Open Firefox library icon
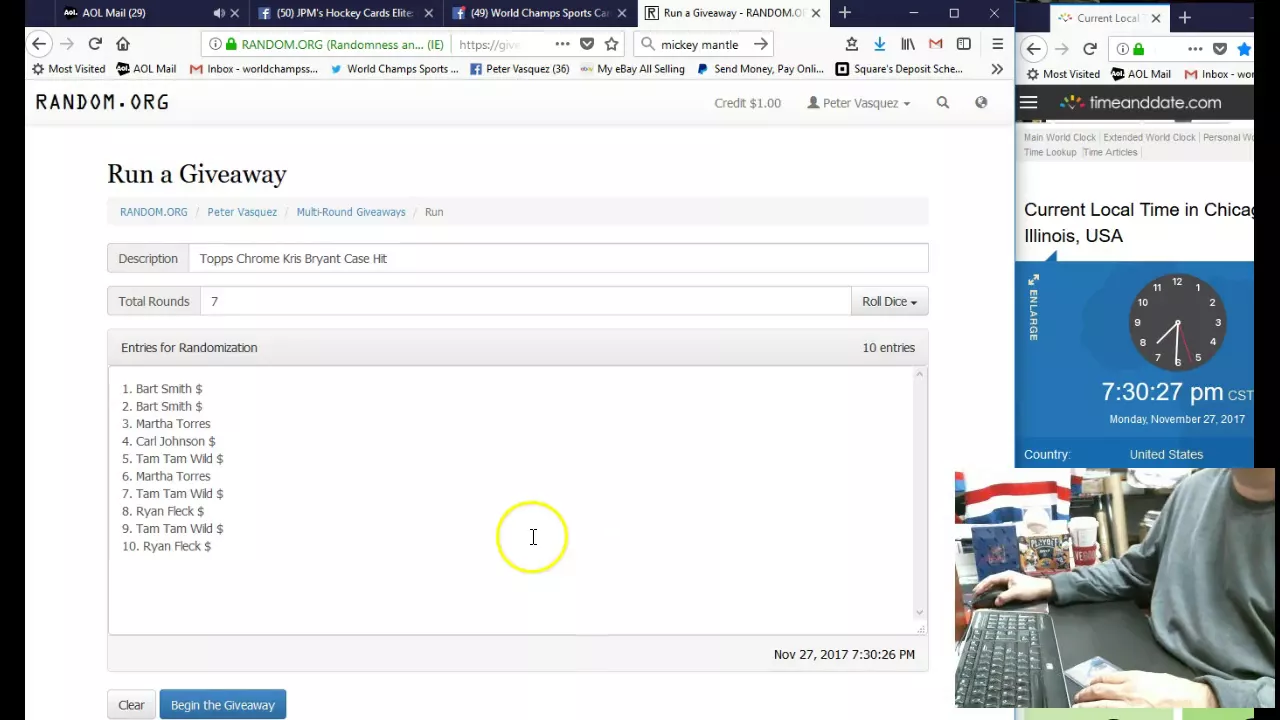The image size is (1280, 720). [908, 44]
